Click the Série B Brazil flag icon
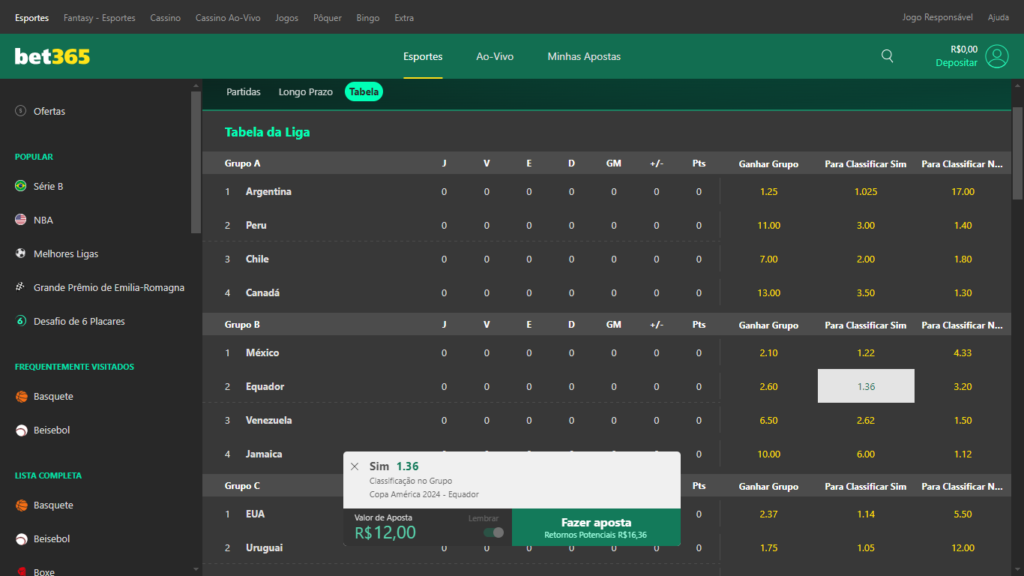Image resolution: width=1024 pixels, height=576 pixels. [21, 186]
